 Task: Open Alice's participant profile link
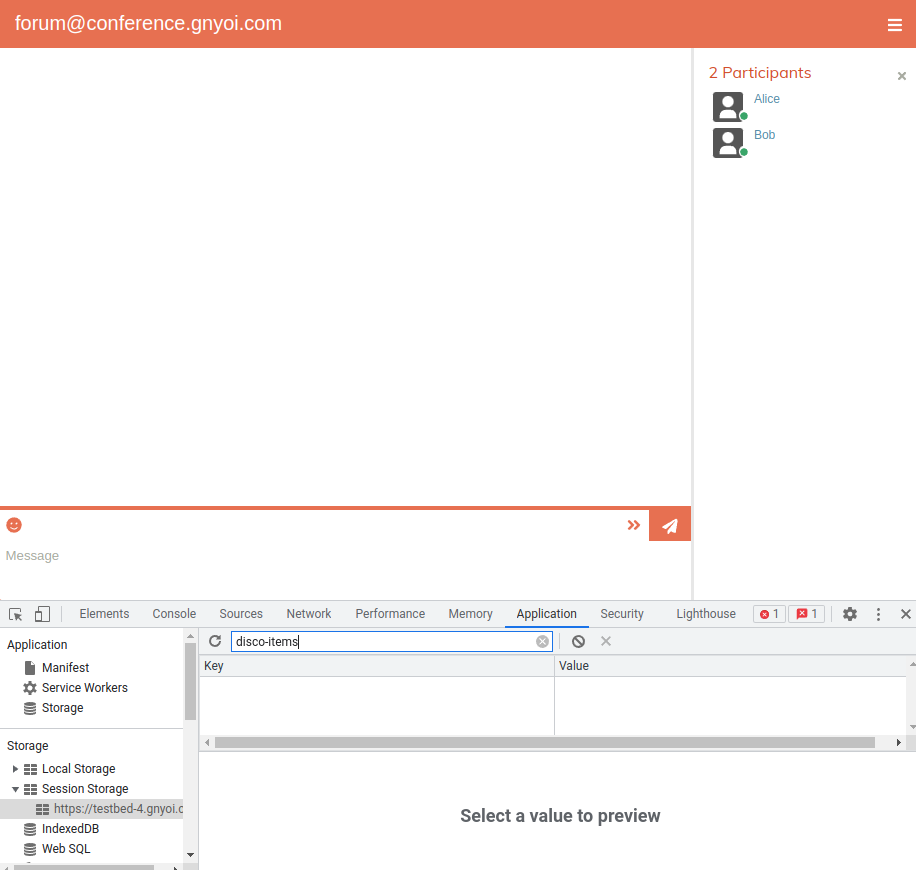point(766,98)
